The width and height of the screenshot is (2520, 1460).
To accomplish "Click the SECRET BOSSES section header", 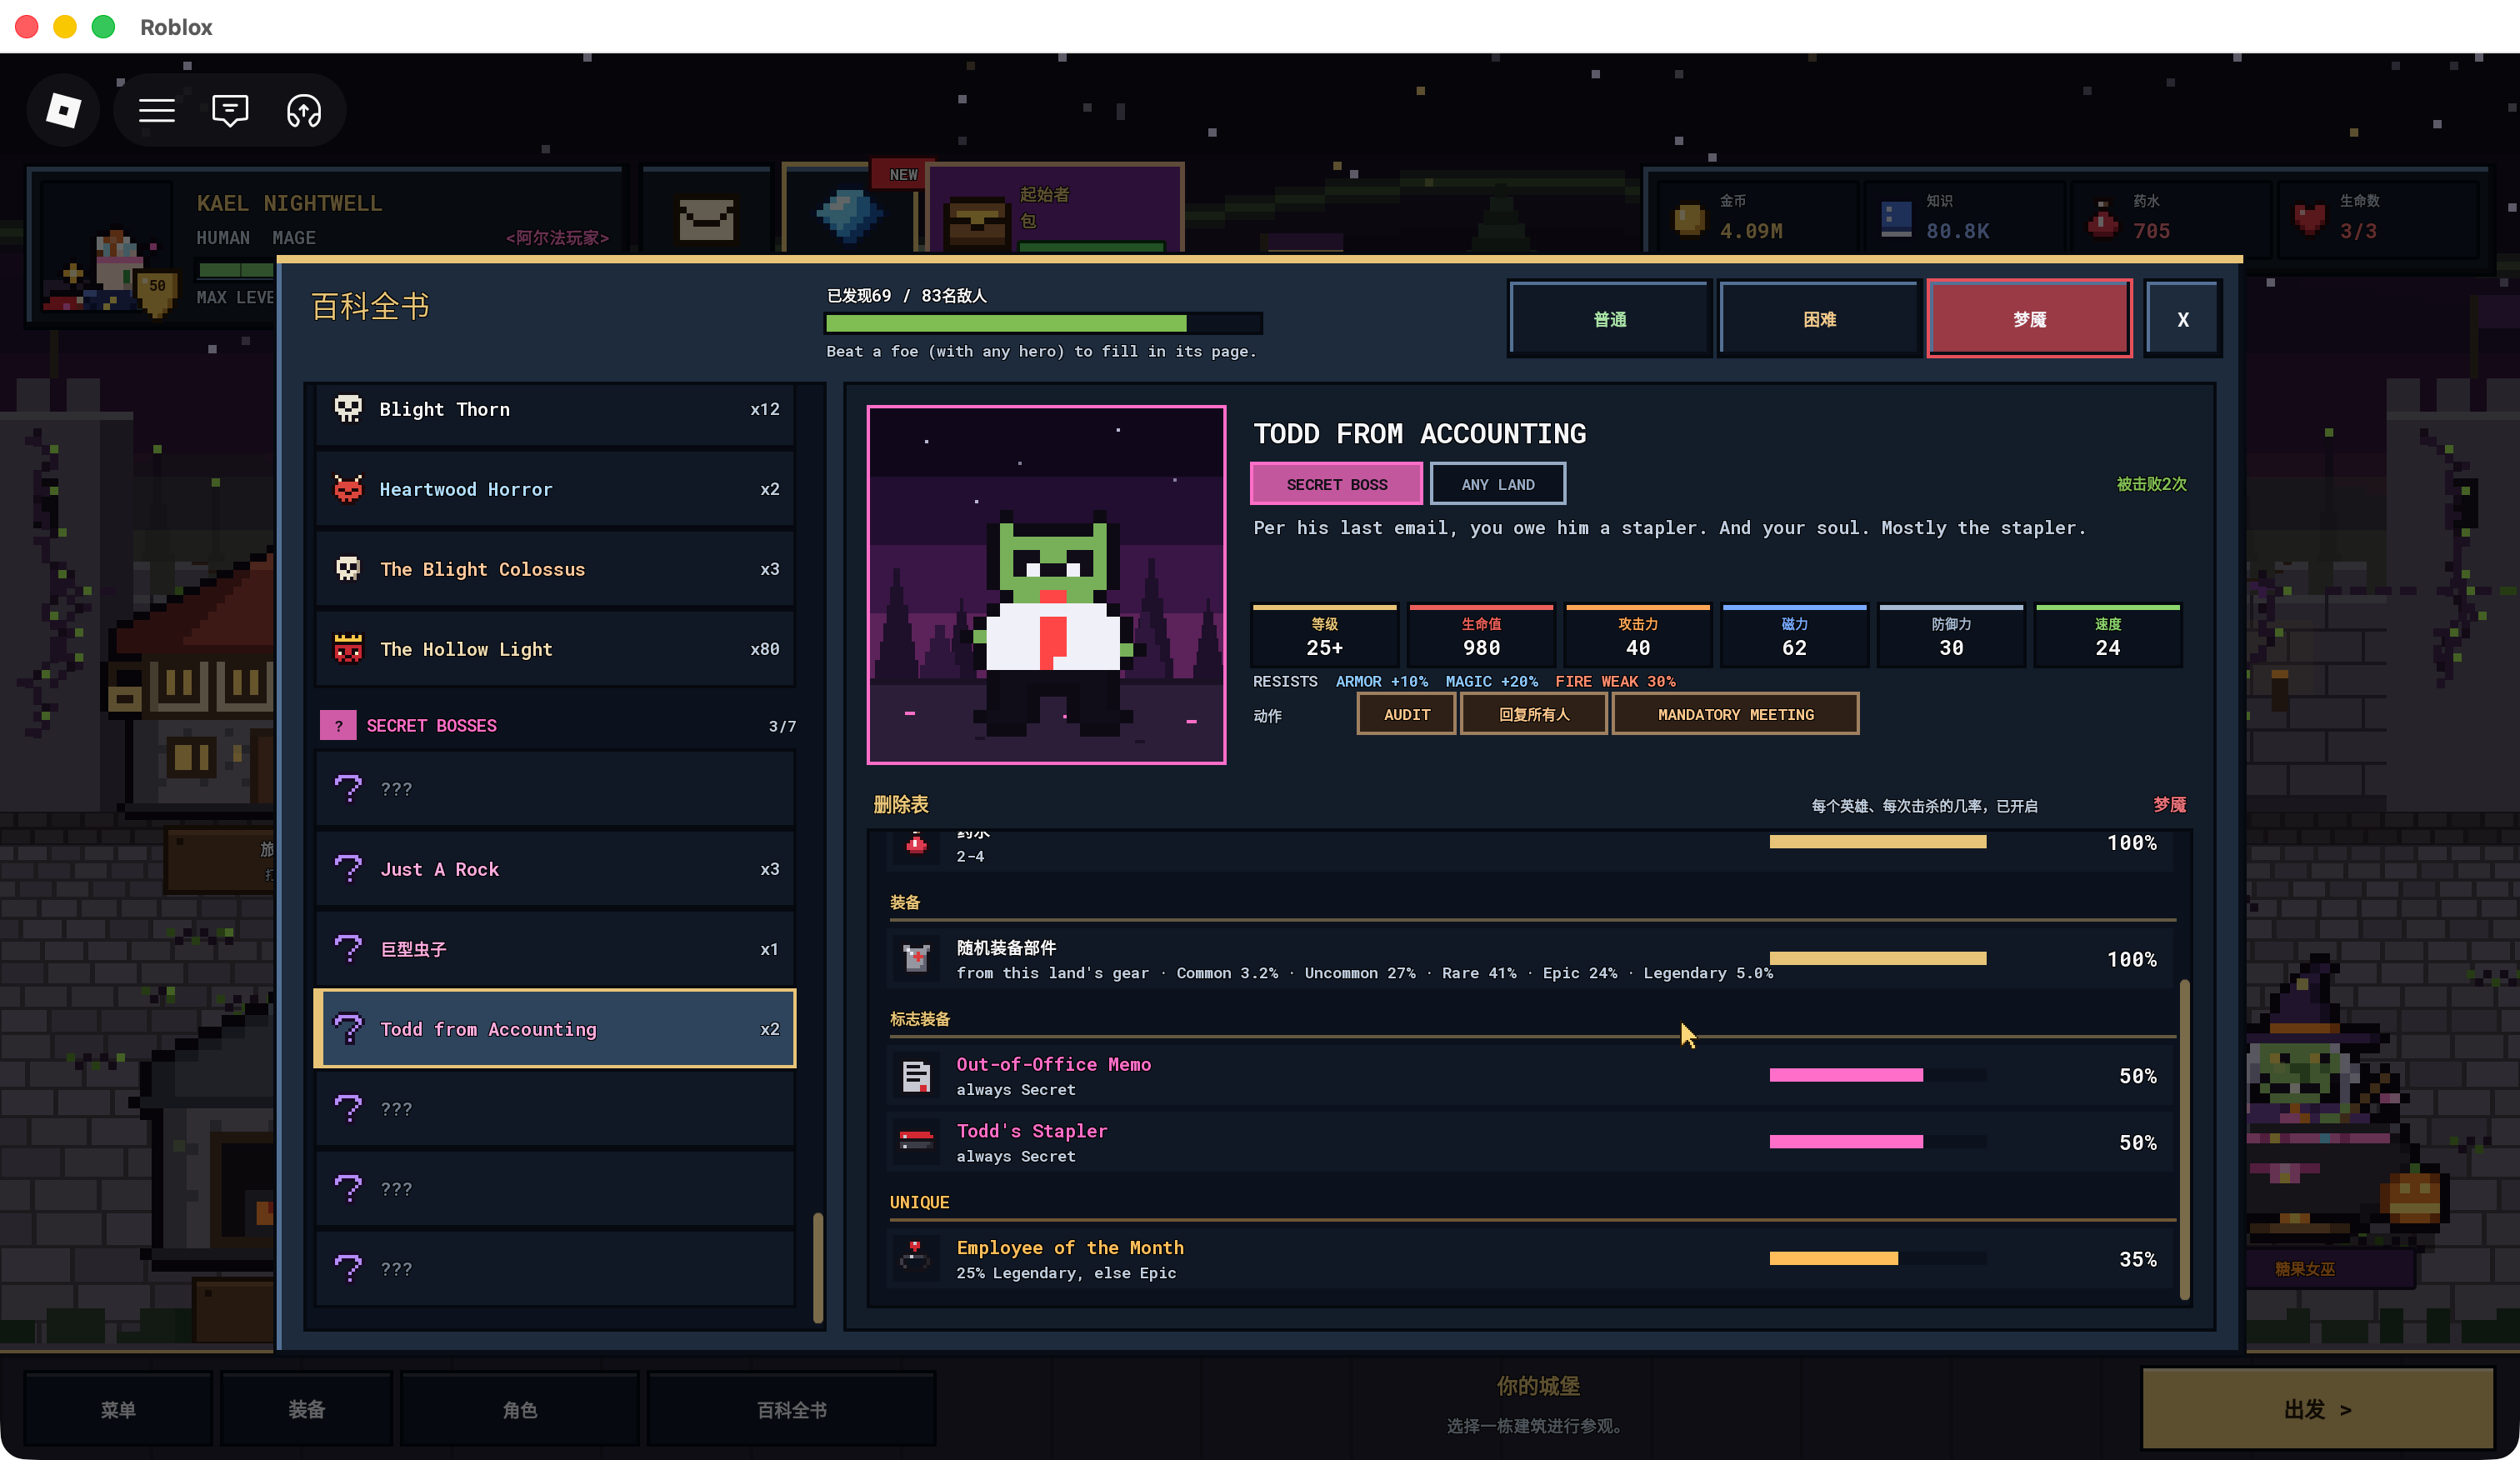I will click(557, 725).
